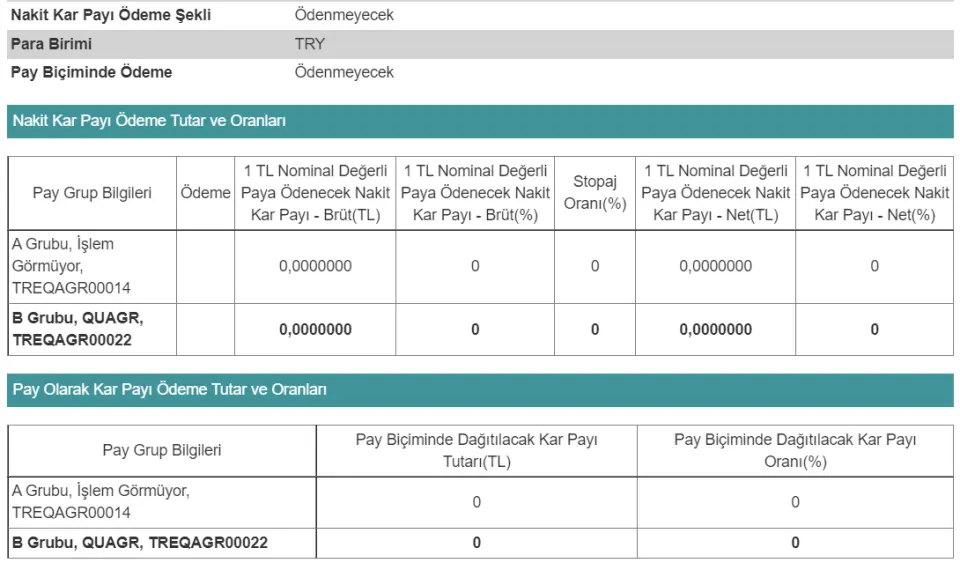
Task: Click the 'Nakit Kar Payı Ödeme Şekli' label
Action: point(110,16)
